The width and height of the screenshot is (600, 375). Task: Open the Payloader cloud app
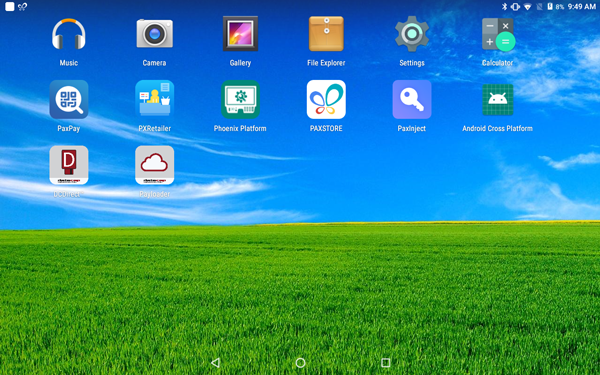(155, 165)
